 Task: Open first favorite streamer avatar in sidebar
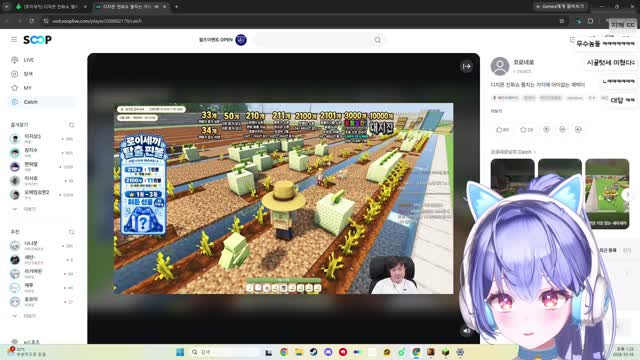(x=15, y=139)
